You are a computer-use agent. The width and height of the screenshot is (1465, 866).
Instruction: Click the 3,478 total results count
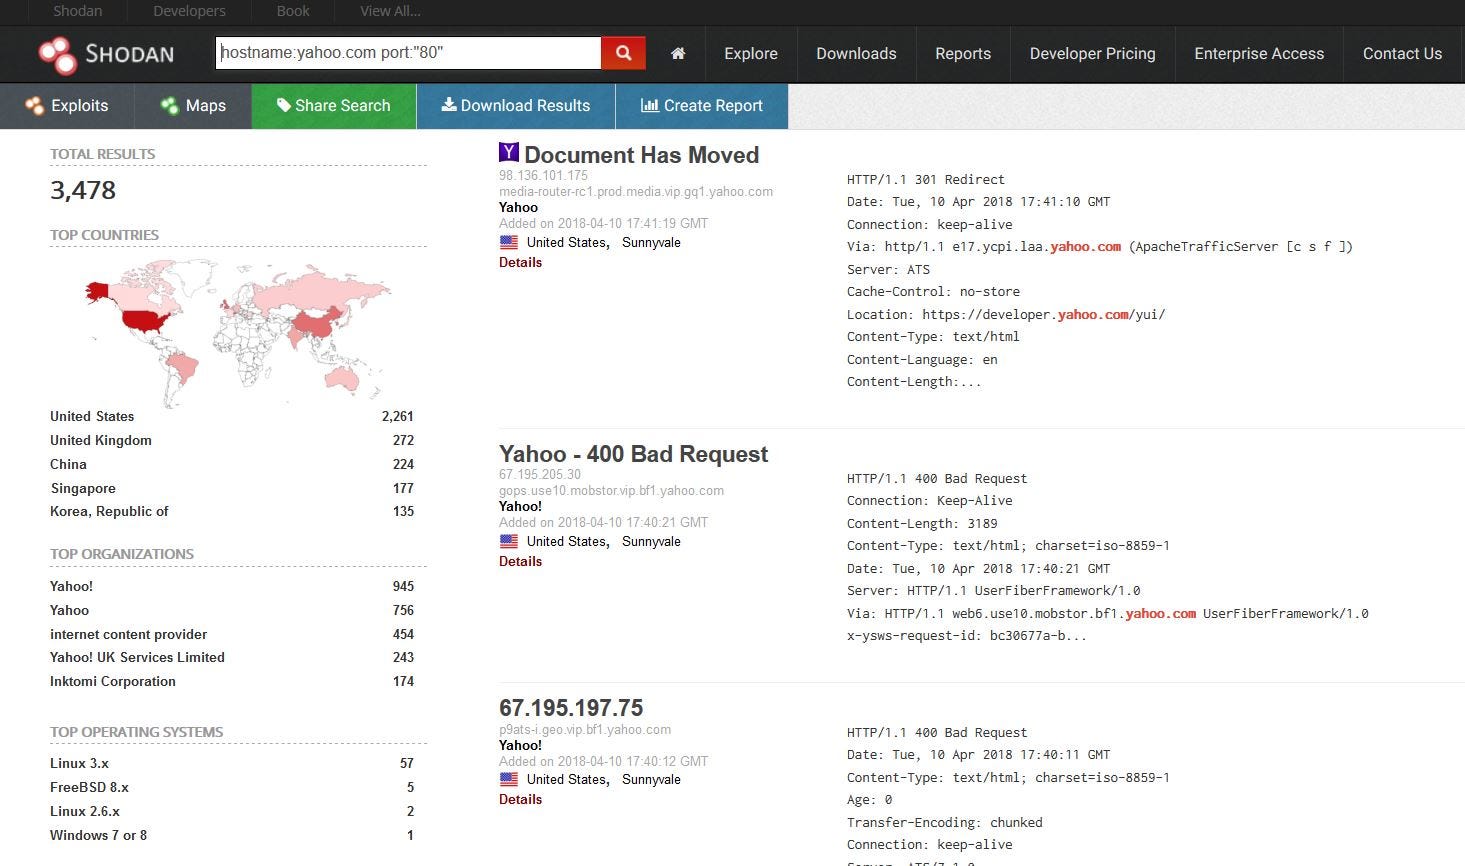coord(83,190)
